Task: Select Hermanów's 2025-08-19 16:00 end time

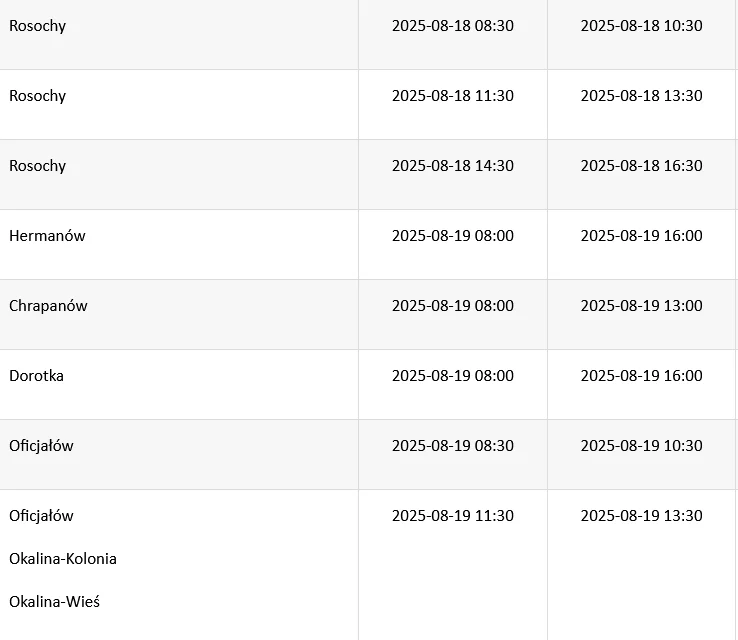Action: (641, 236)
